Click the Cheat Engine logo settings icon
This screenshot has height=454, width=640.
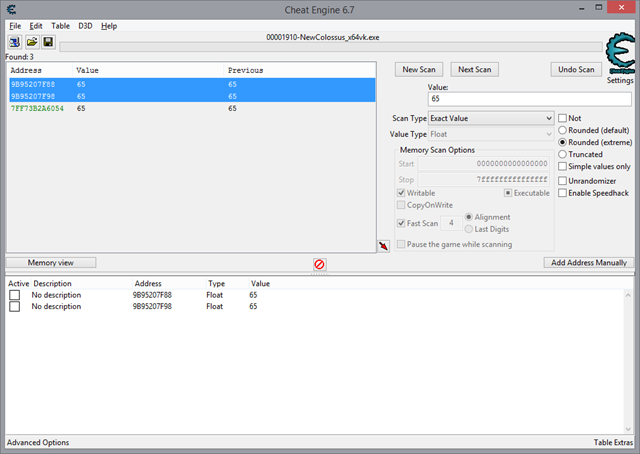pos(619,55)
